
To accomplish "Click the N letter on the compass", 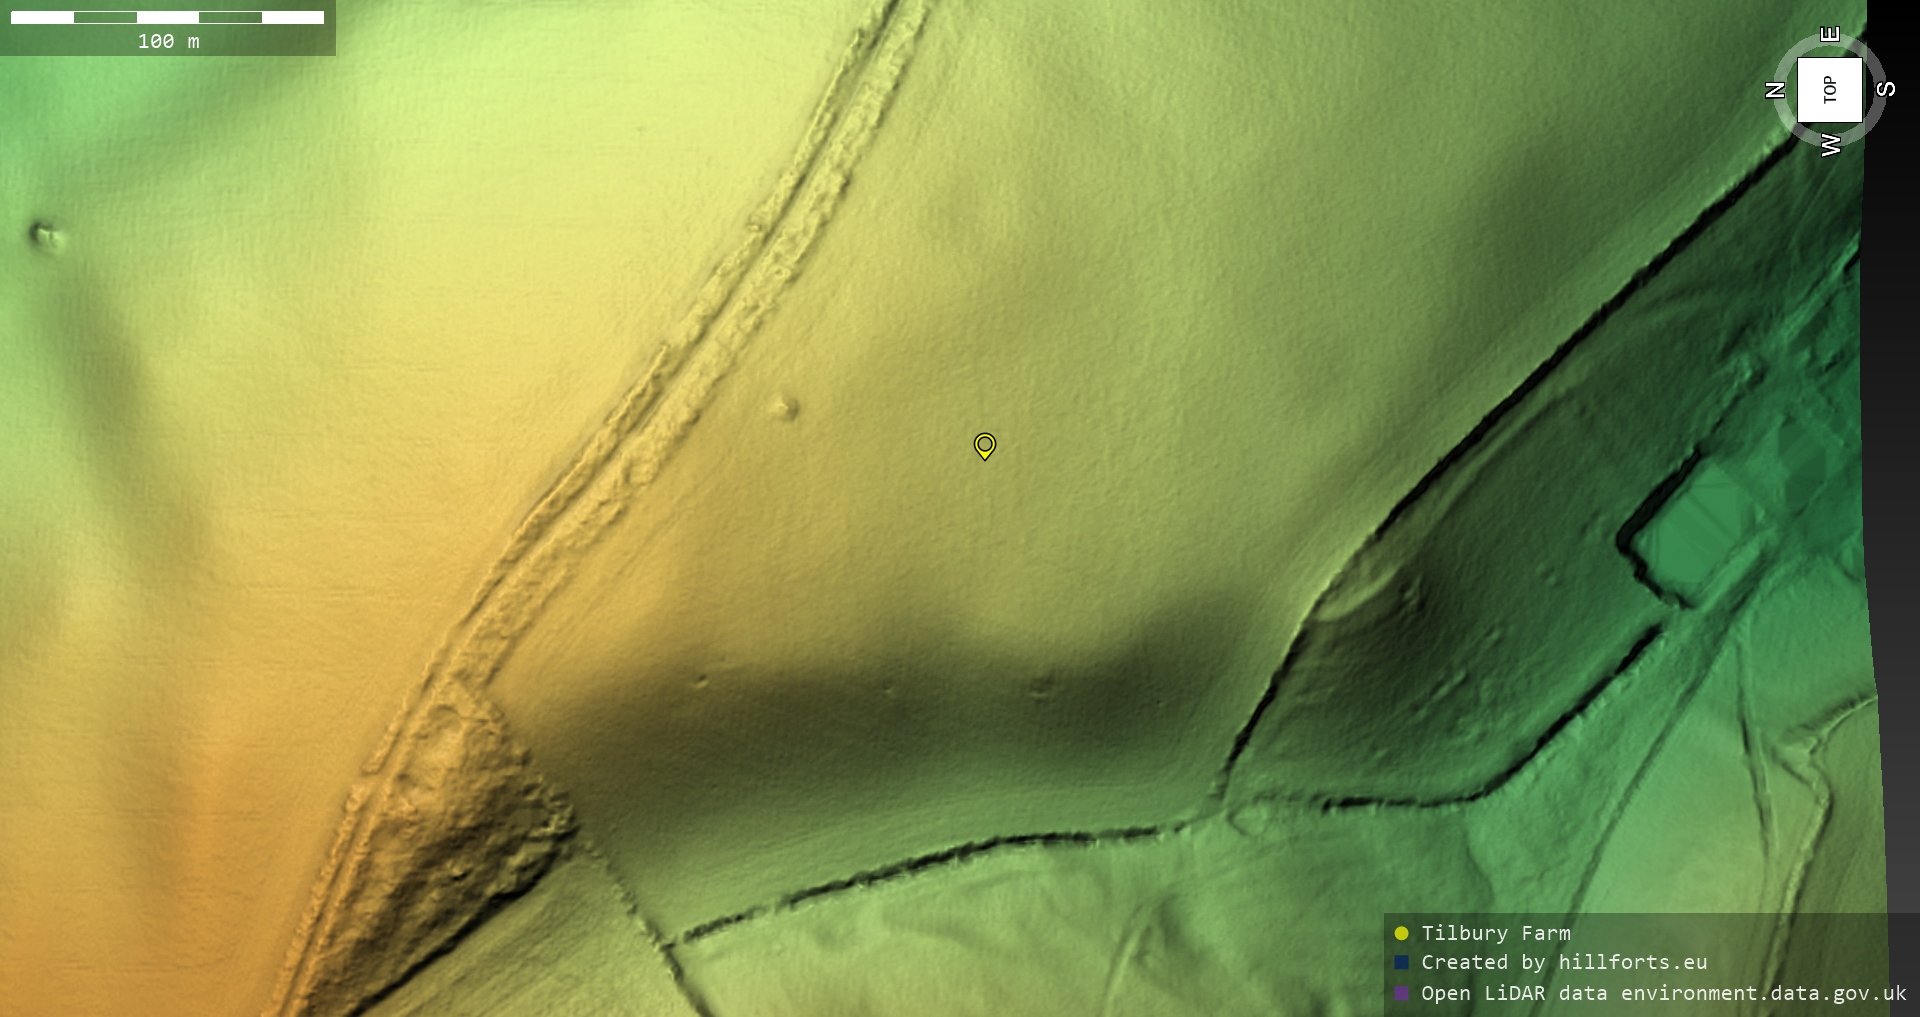I will 1776,90.
